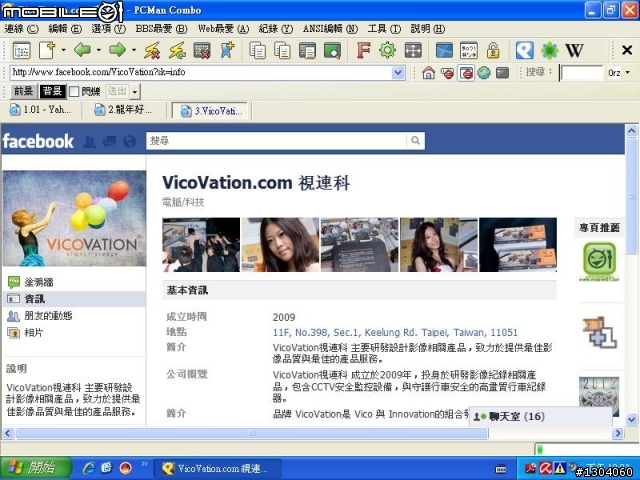Expand the address bar URL dropdown
This screenshot has width=640, height=480.
398,73
